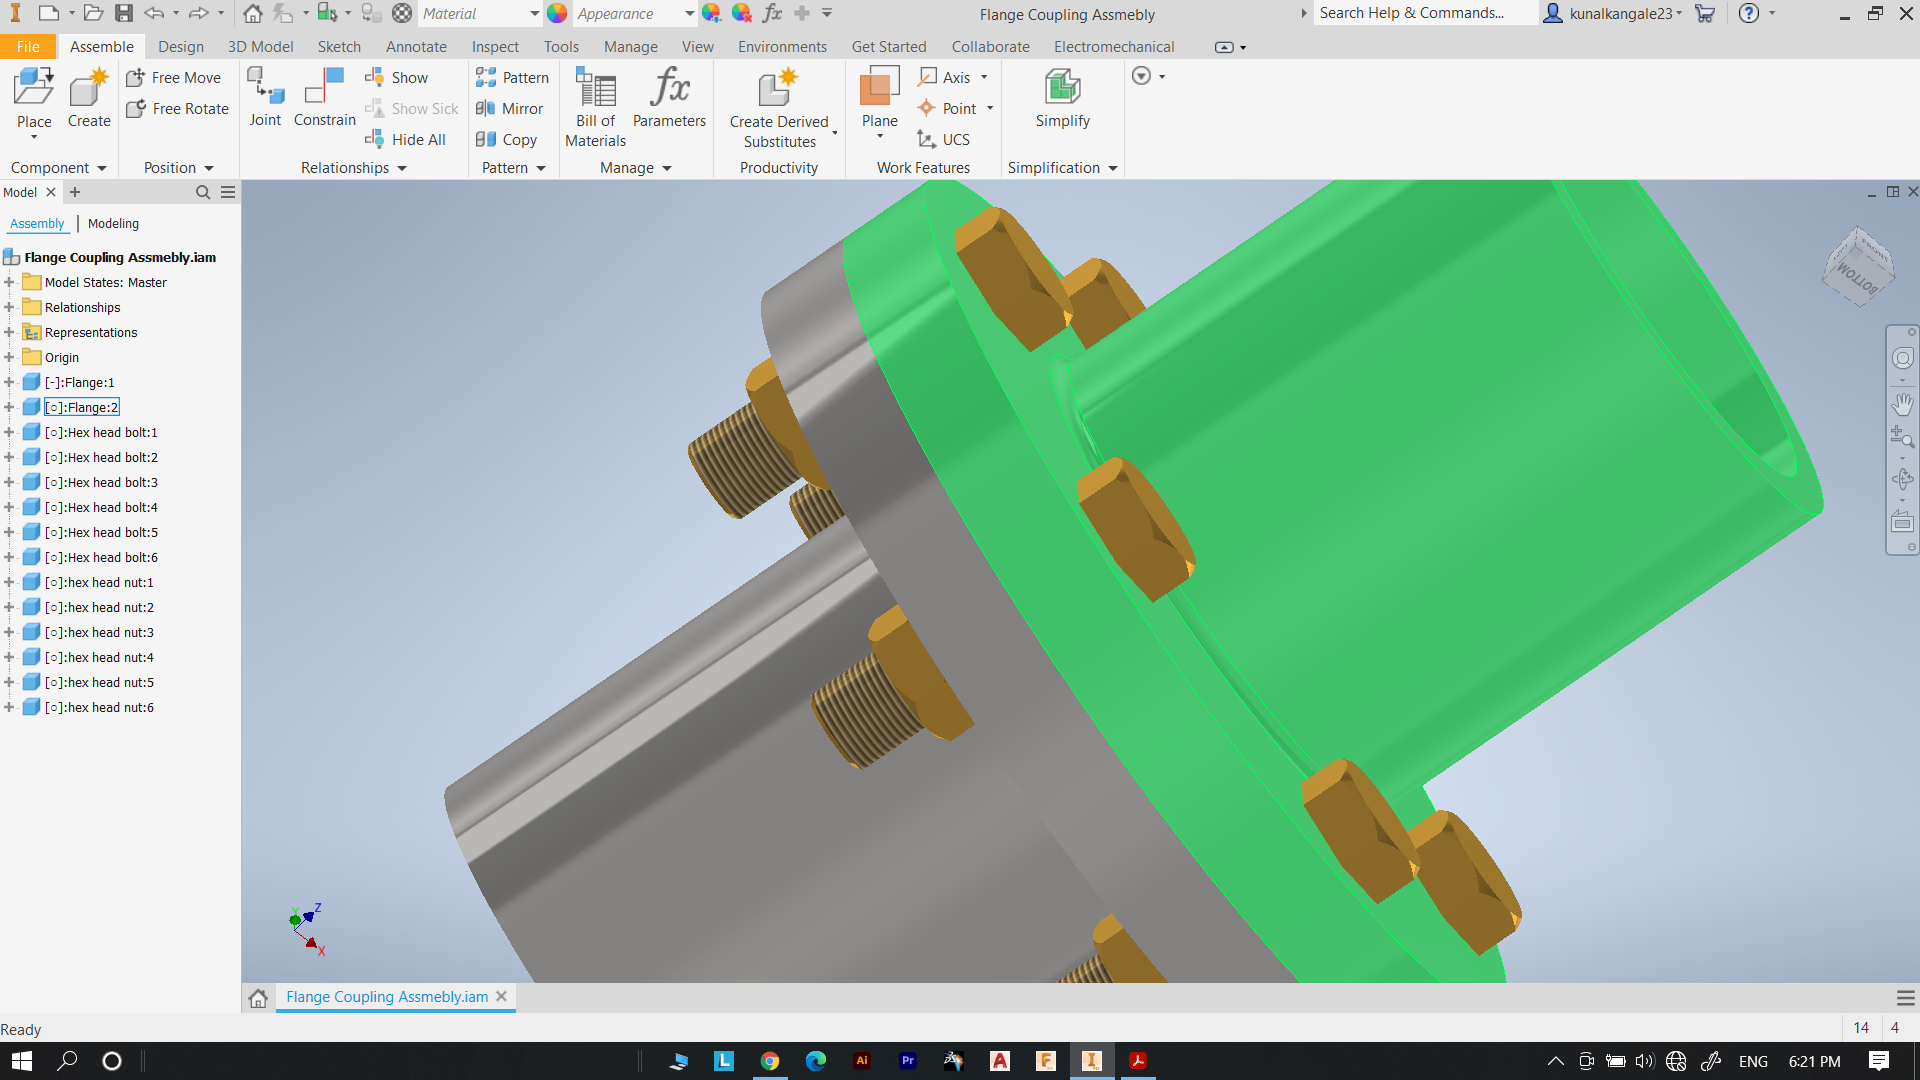Click the Place component icon
The image size is (1920, 1080).
point(34,88)
